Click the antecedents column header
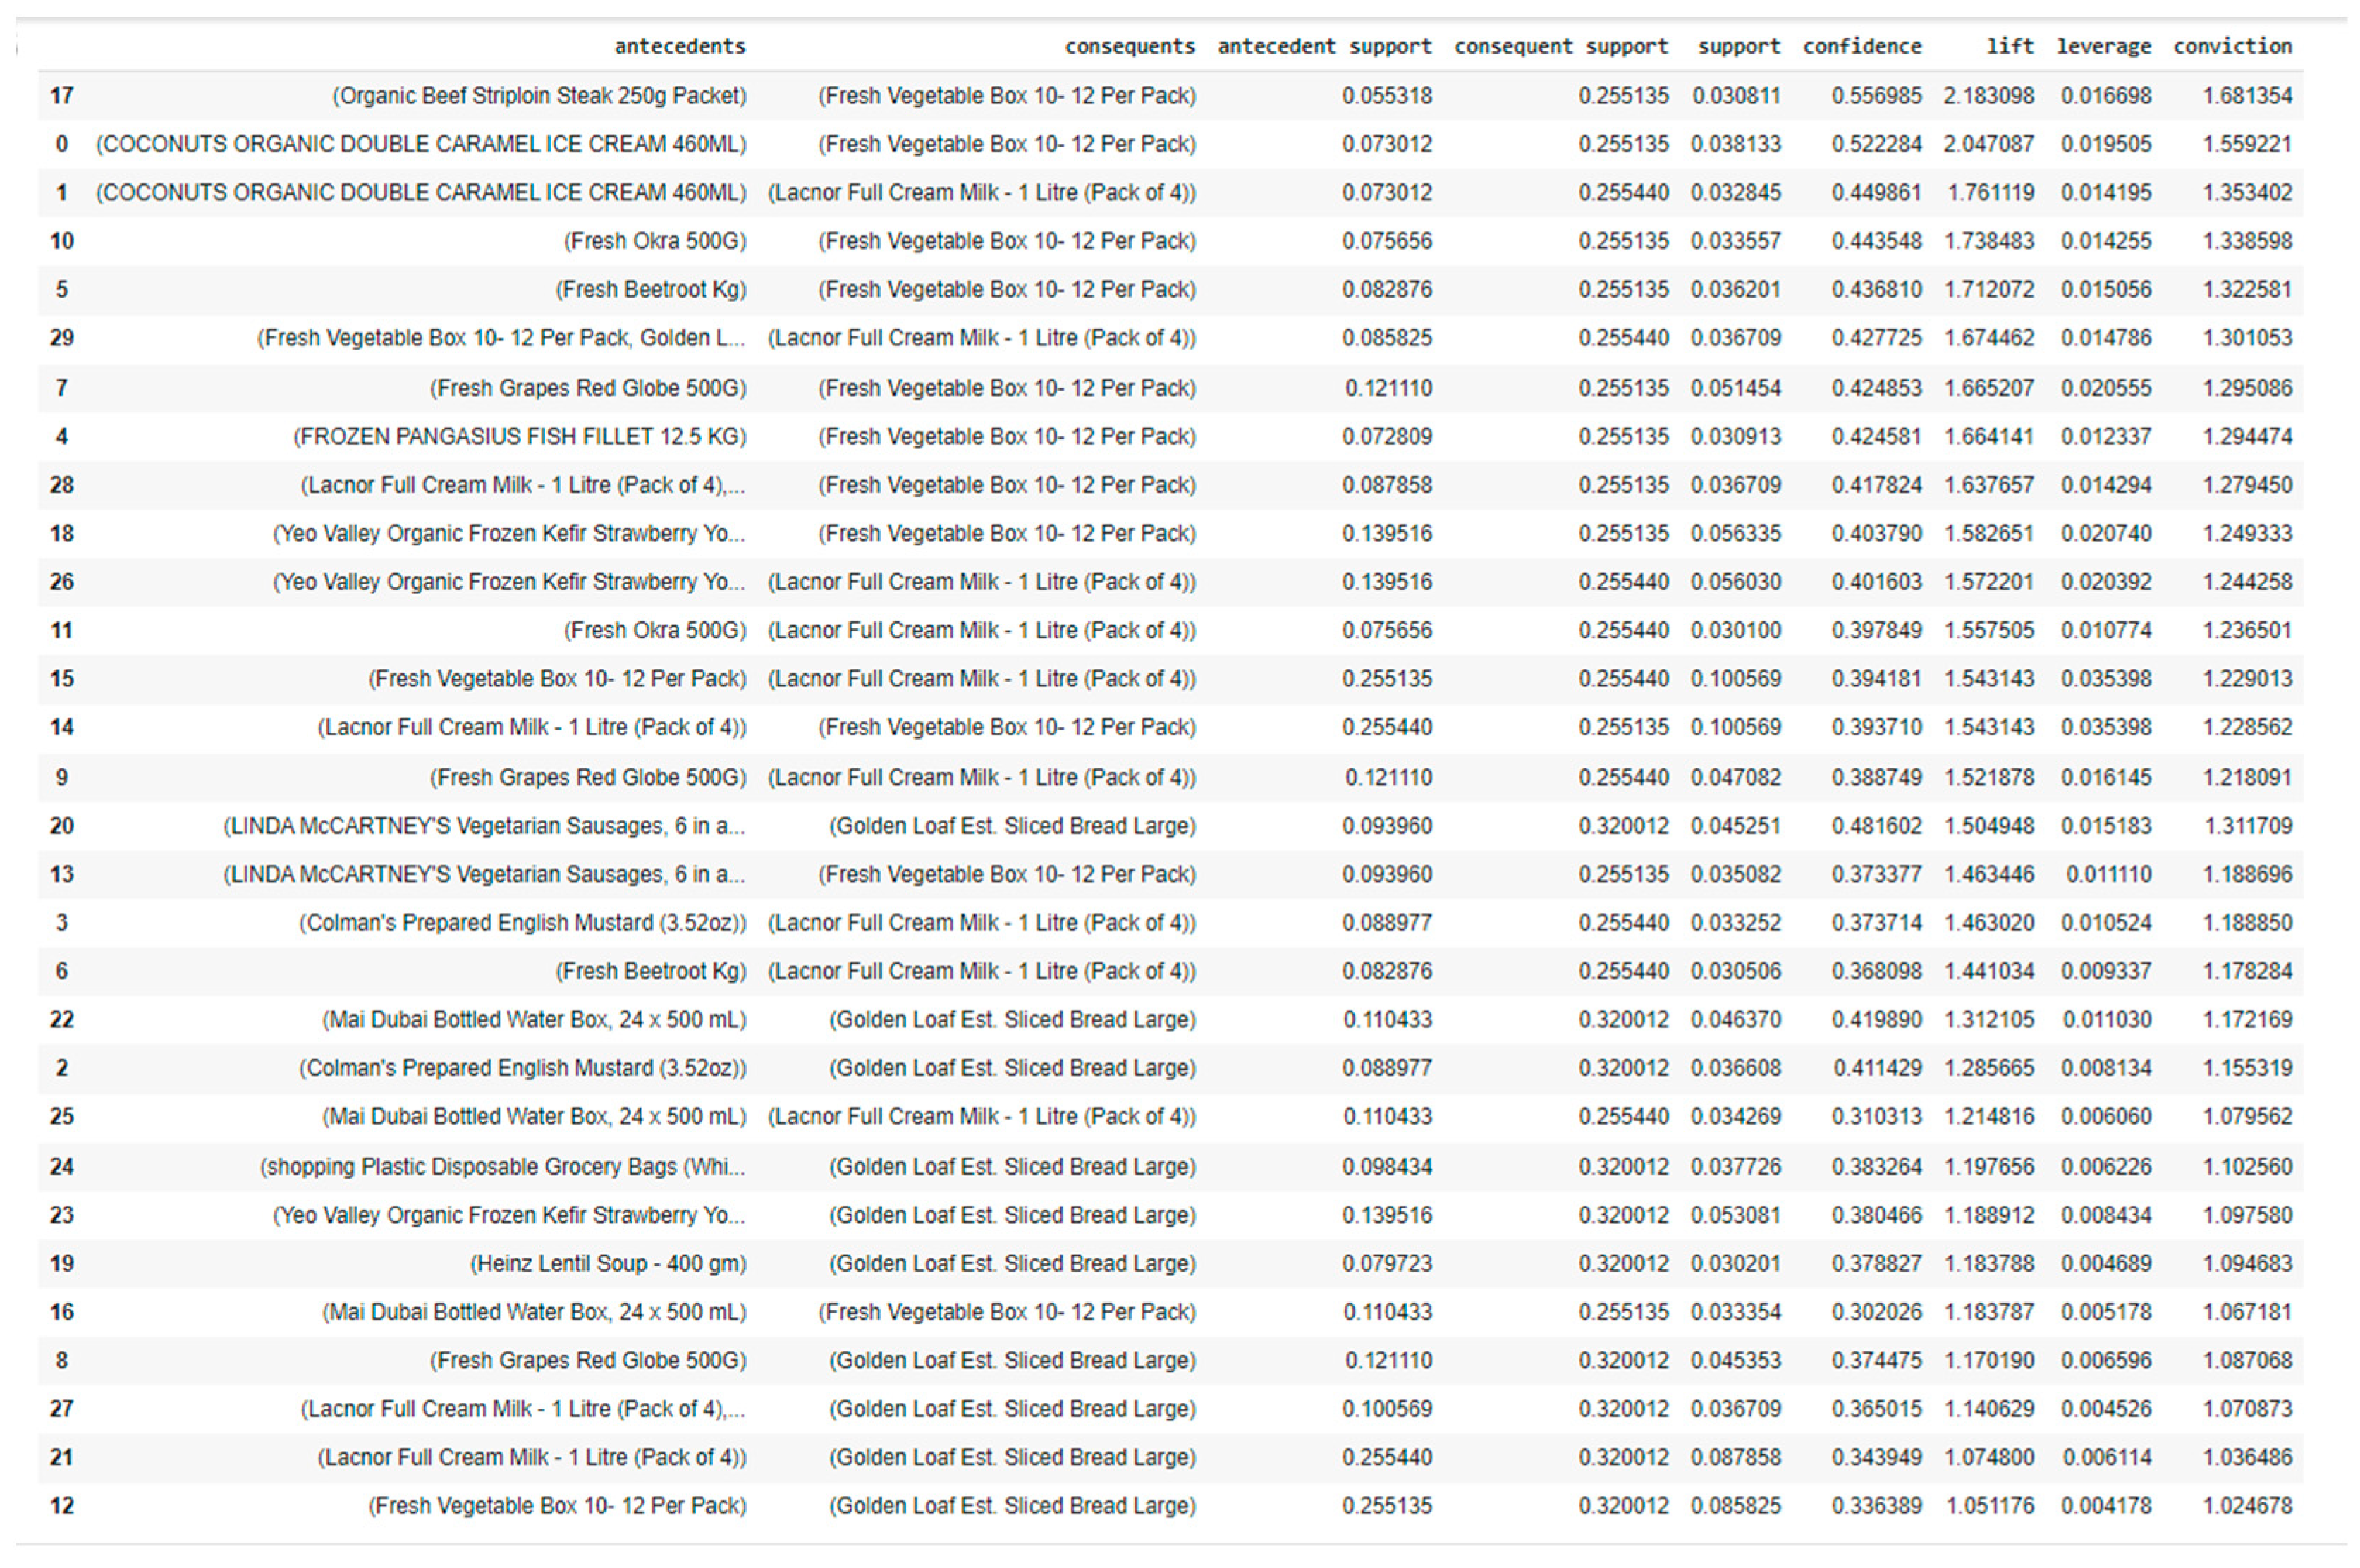The width and height of the screenshot is (2360, 1568). pos(679,46)
